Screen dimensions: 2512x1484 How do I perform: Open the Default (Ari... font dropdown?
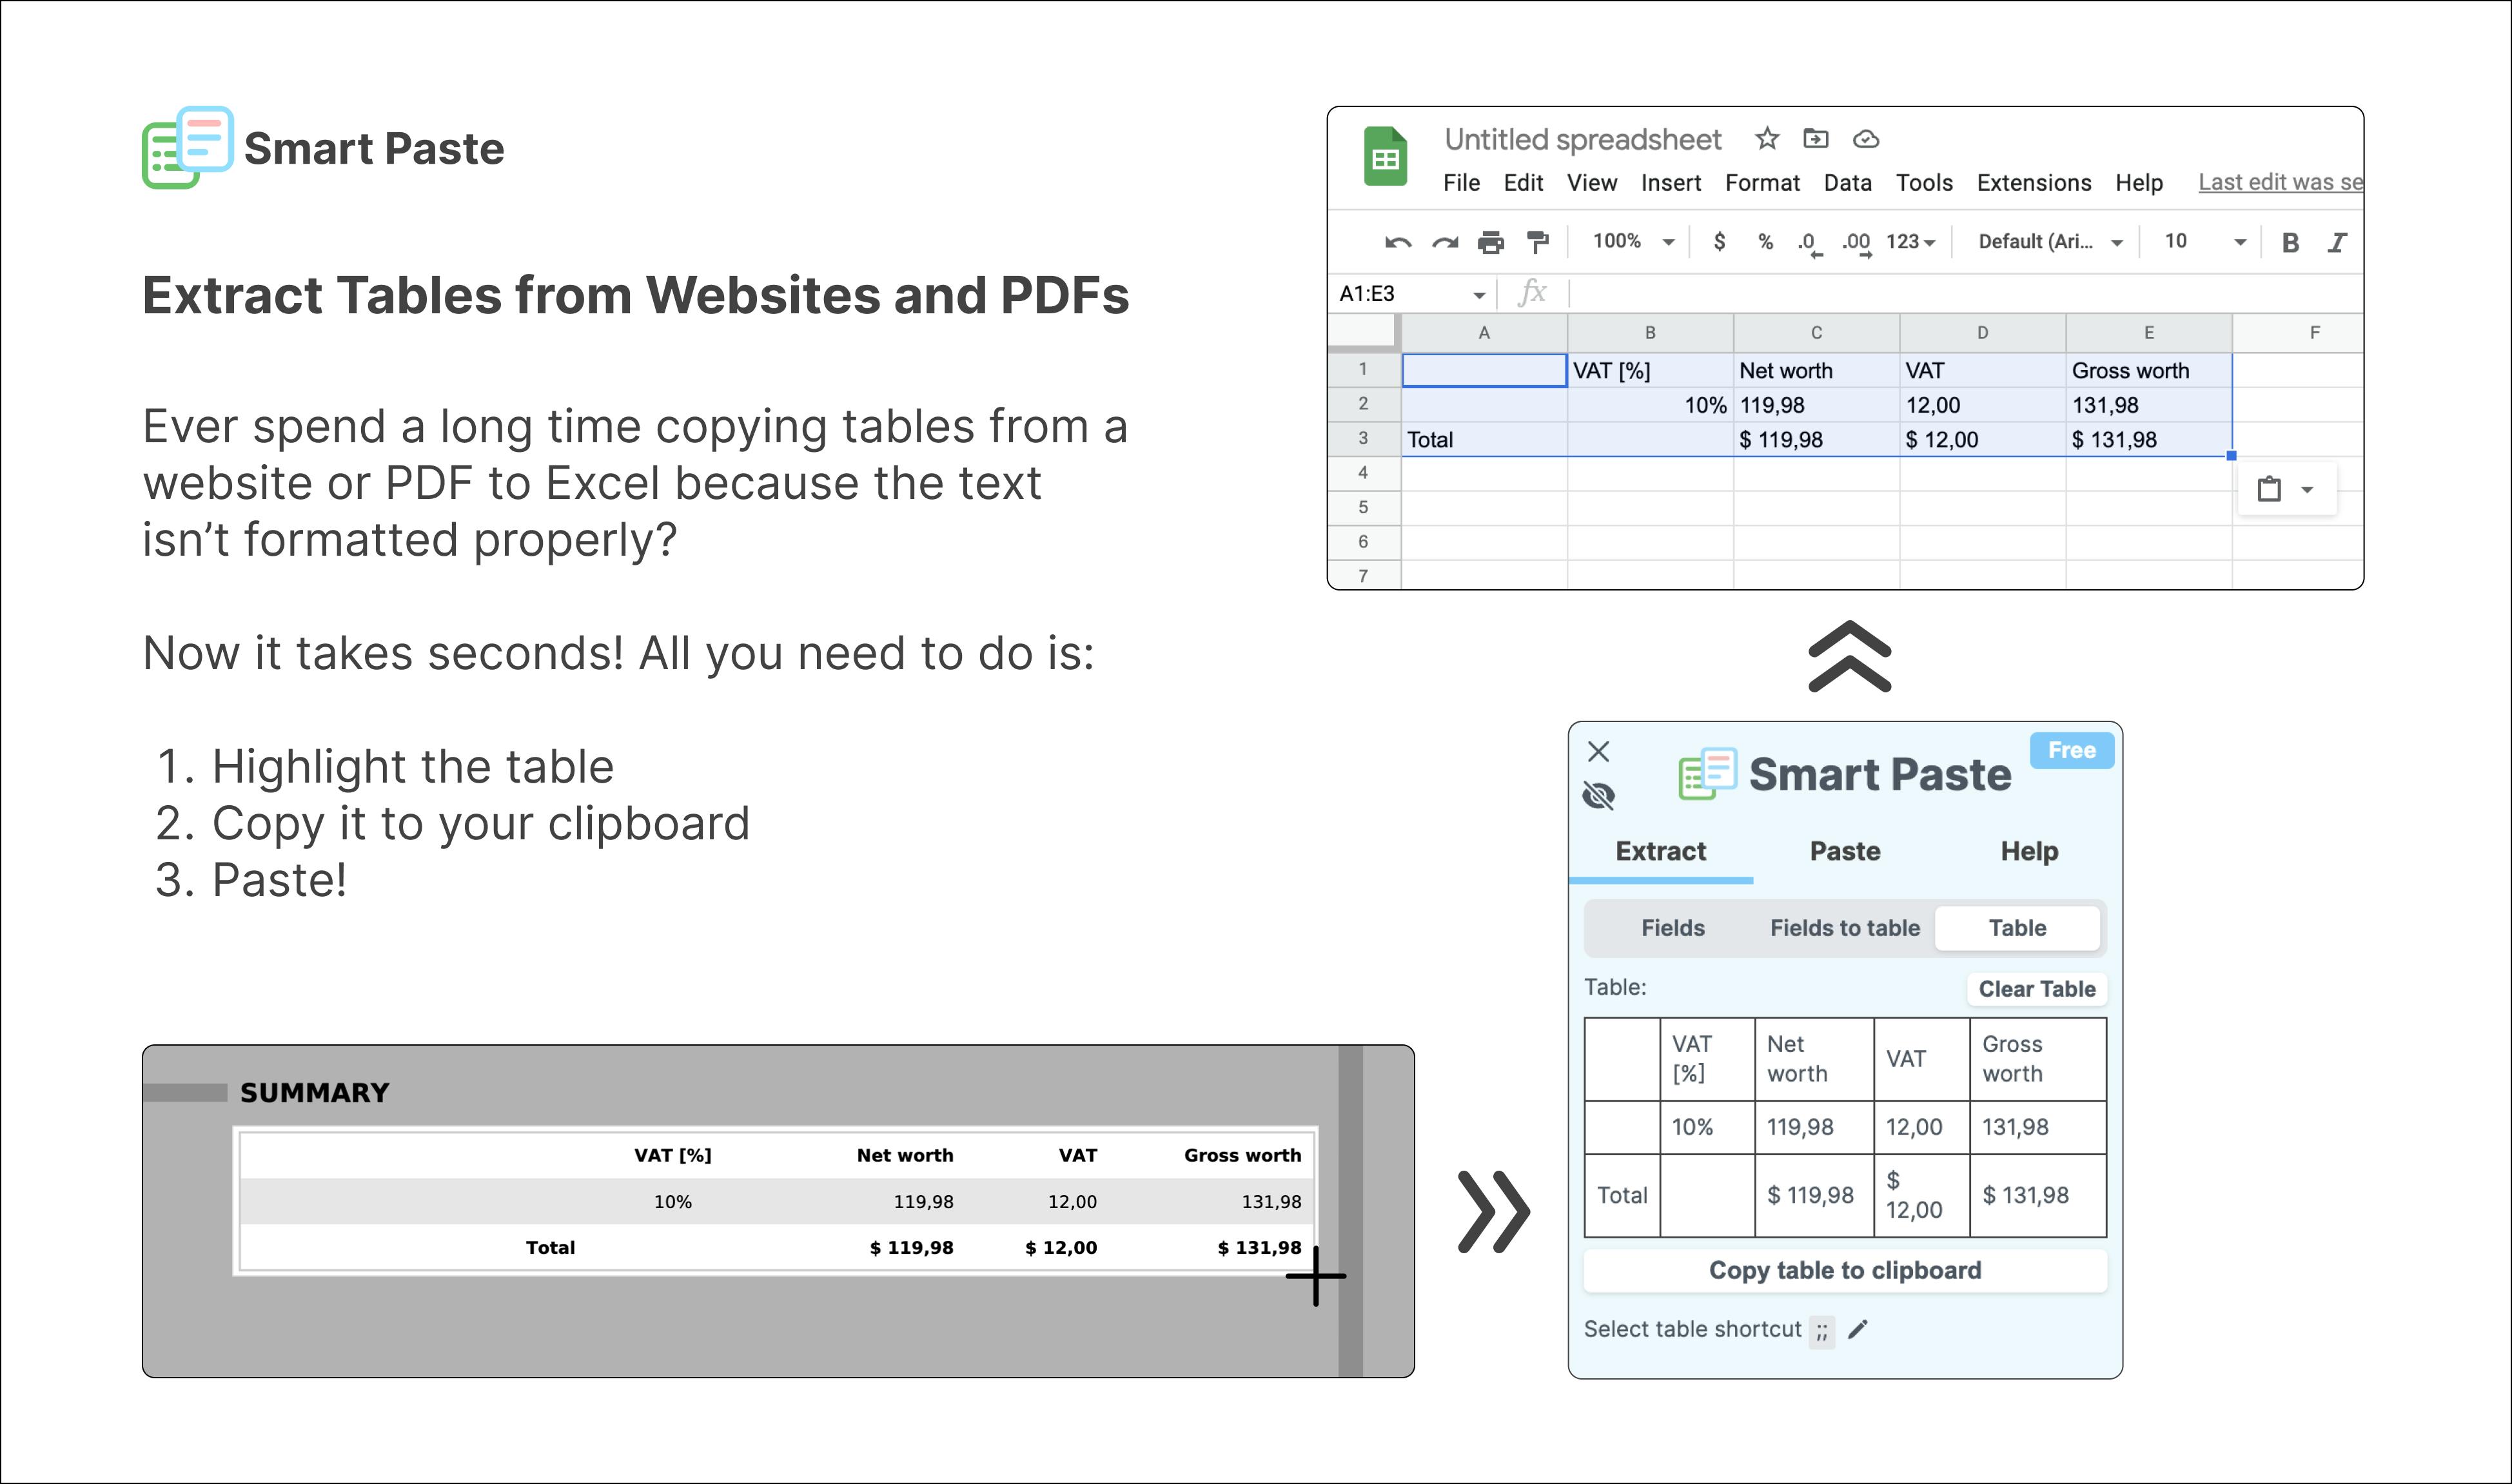tap(2050, 241)
